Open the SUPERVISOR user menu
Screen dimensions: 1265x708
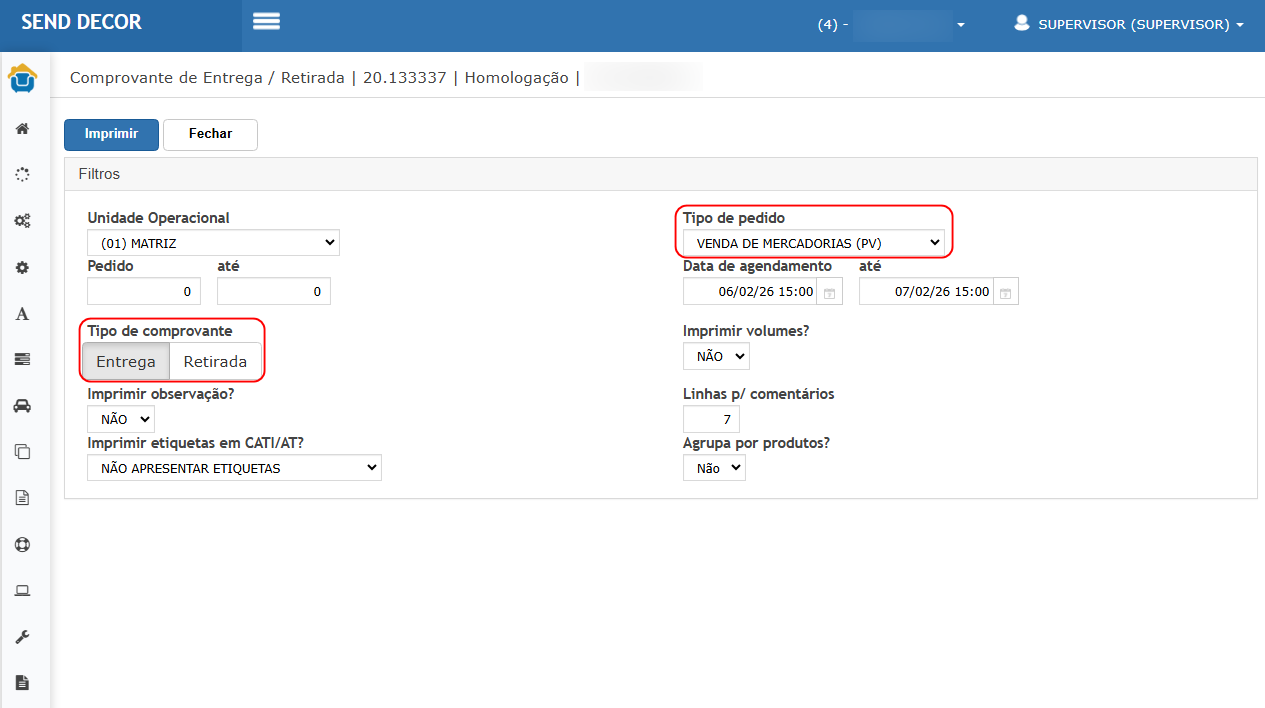(x=1130, y=24)
